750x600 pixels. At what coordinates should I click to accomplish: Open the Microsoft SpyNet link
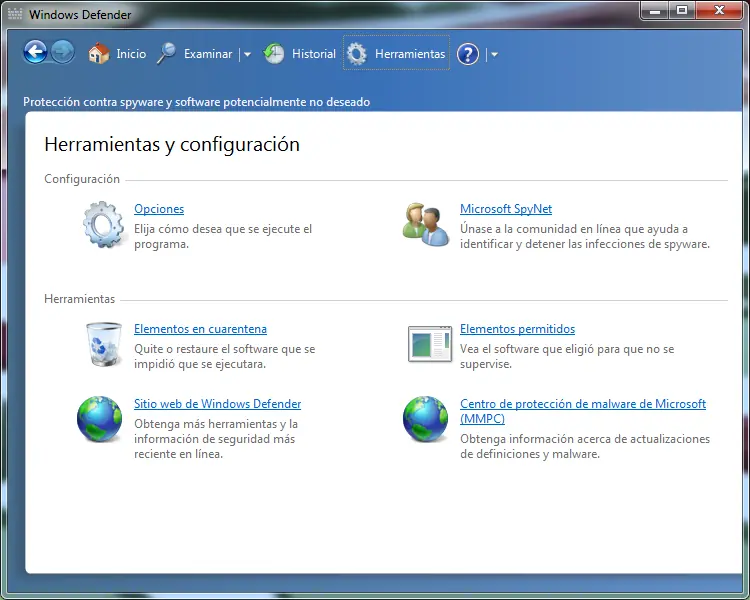(x=506, y=209)
